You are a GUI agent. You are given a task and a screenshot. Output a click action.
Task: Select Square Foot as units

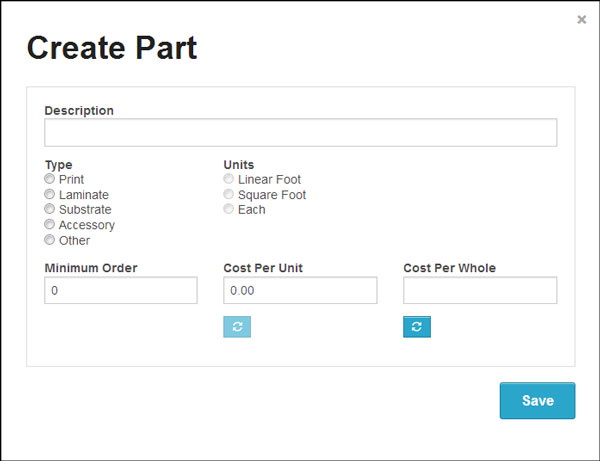click(x=228, y=194)
